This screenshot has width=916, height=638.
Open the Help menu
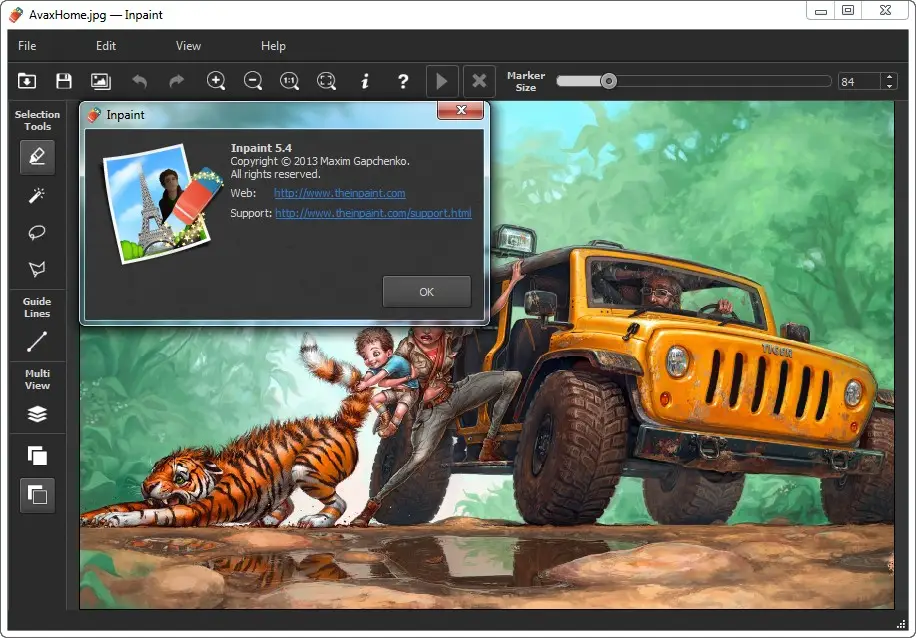click(273, 46)
